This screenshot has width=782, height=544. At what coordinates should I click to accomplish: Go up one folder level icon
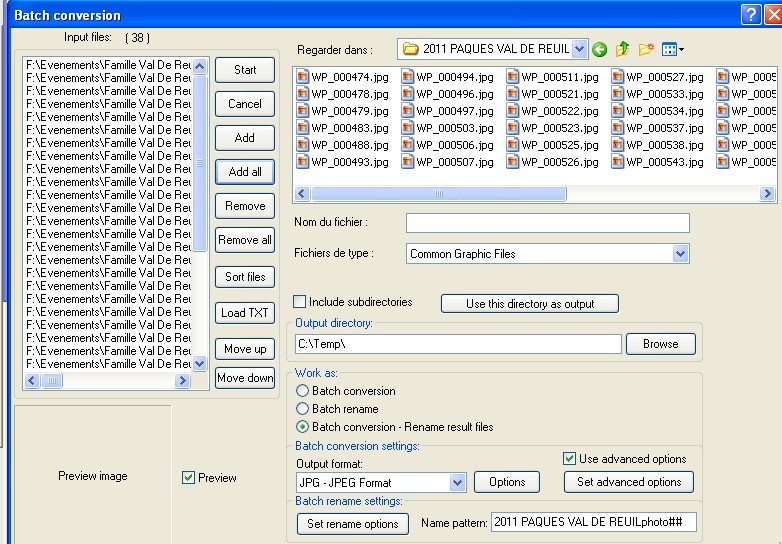pyautogui.click(x=623, y=49)
